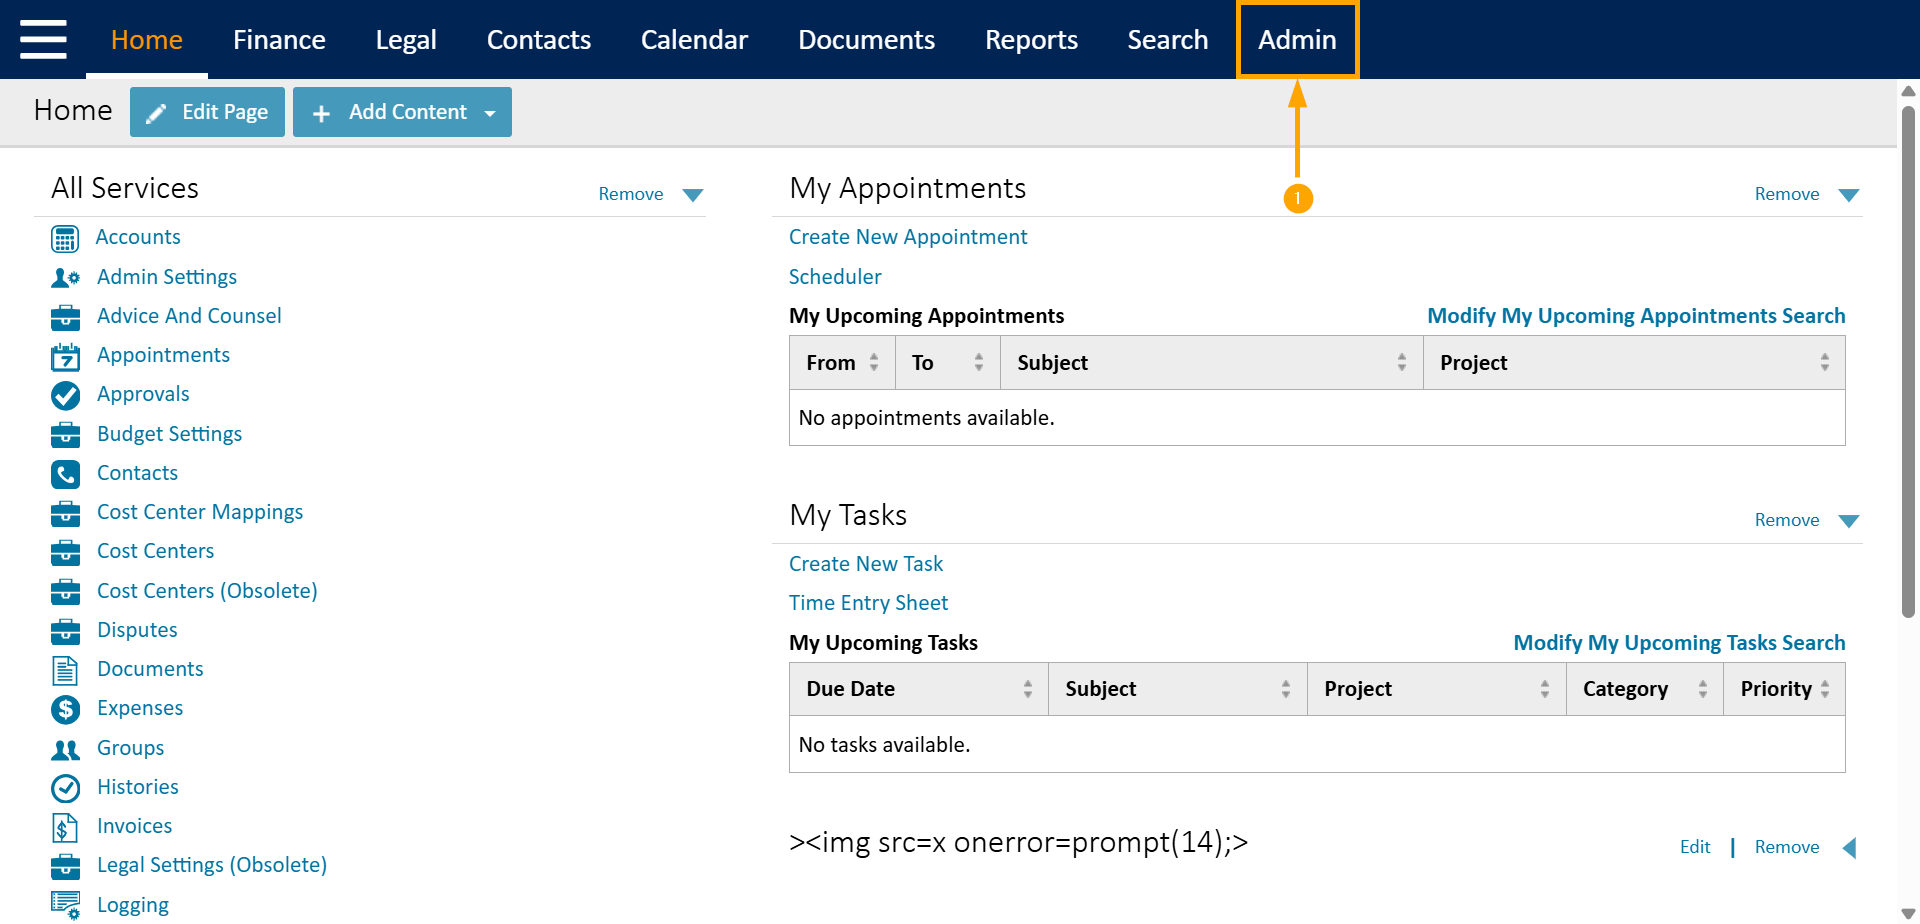
Task: Open Logging via its log icon
Action: coord(64,905)
